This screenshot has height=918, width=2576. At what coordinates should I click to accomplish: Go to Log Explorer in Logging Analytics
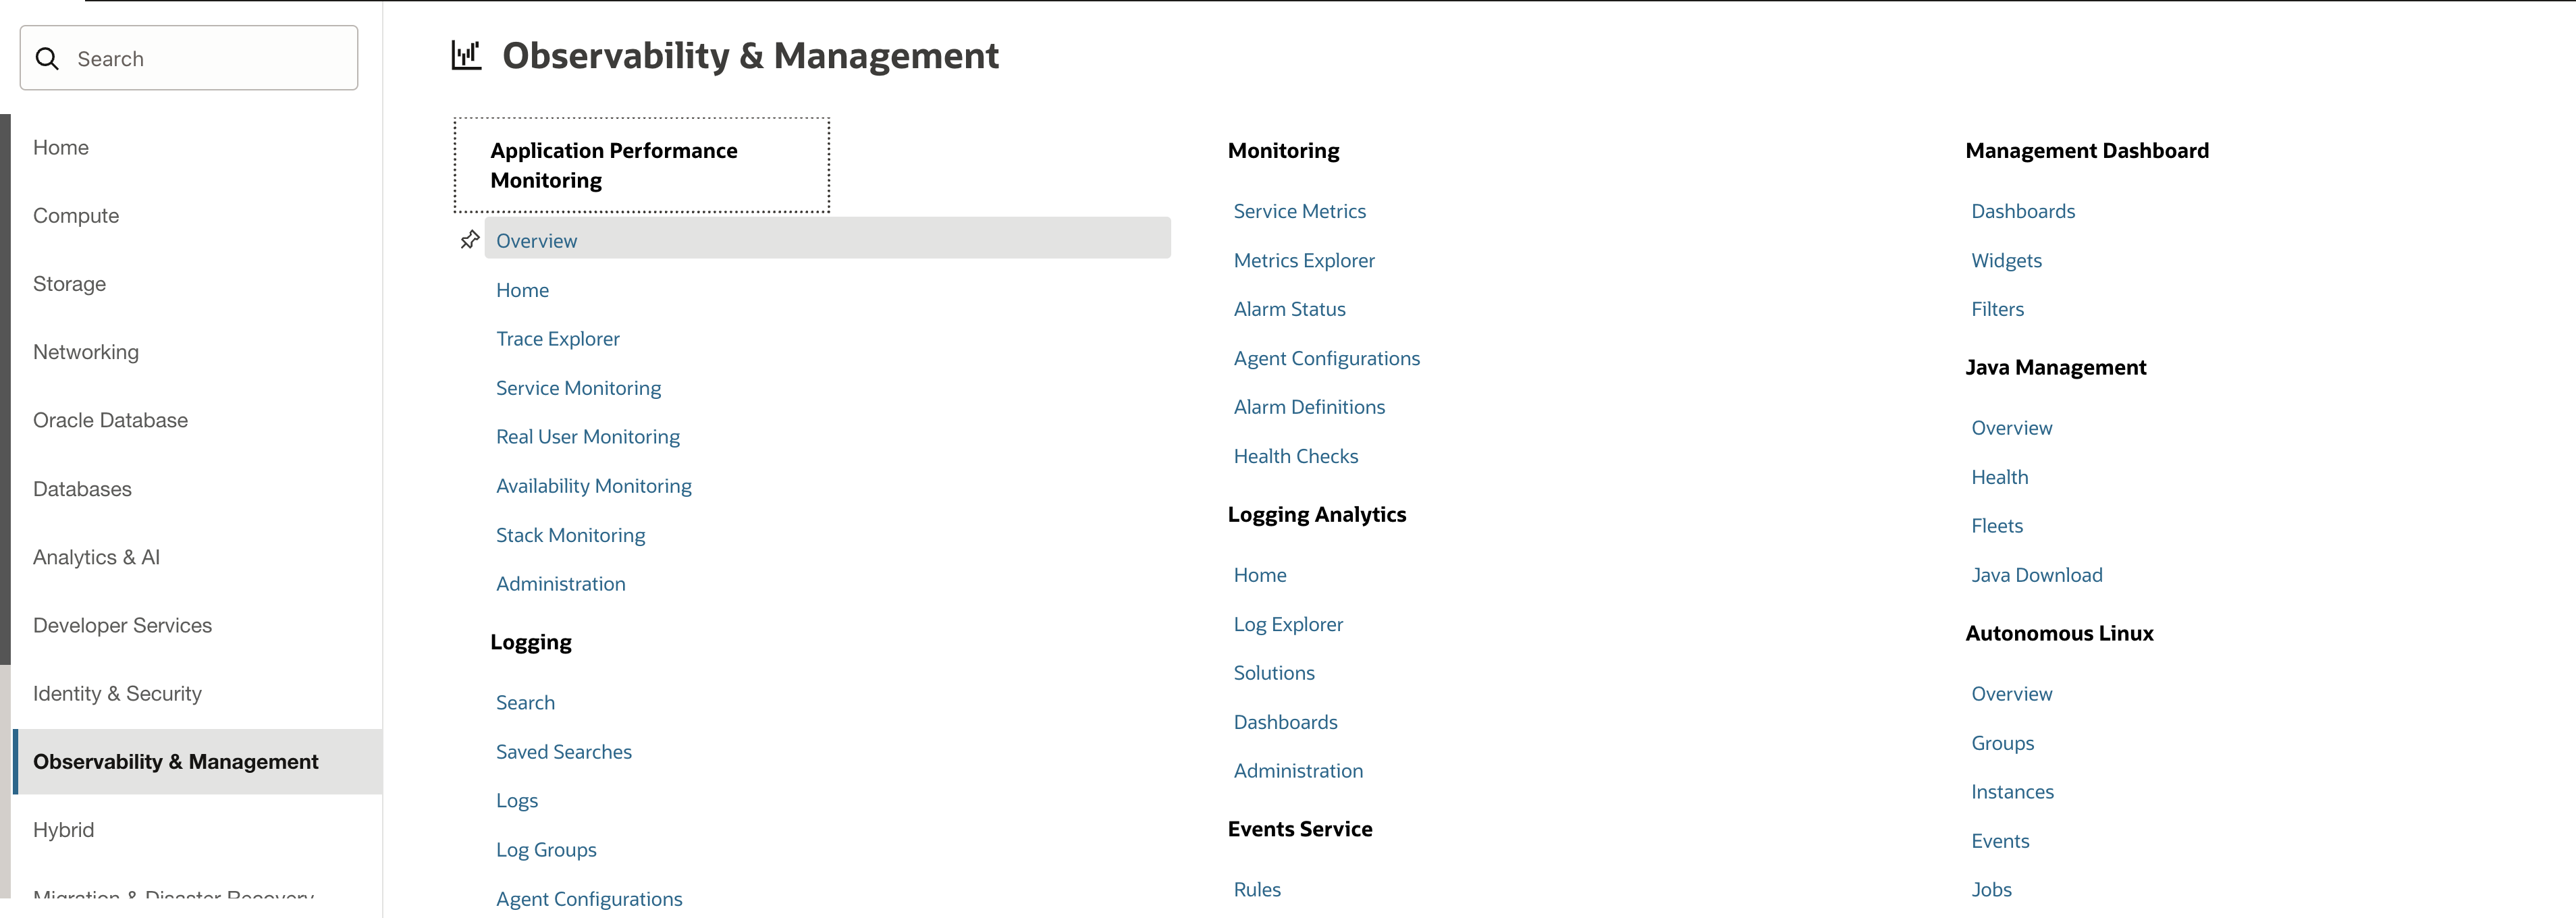point(1287,624)
